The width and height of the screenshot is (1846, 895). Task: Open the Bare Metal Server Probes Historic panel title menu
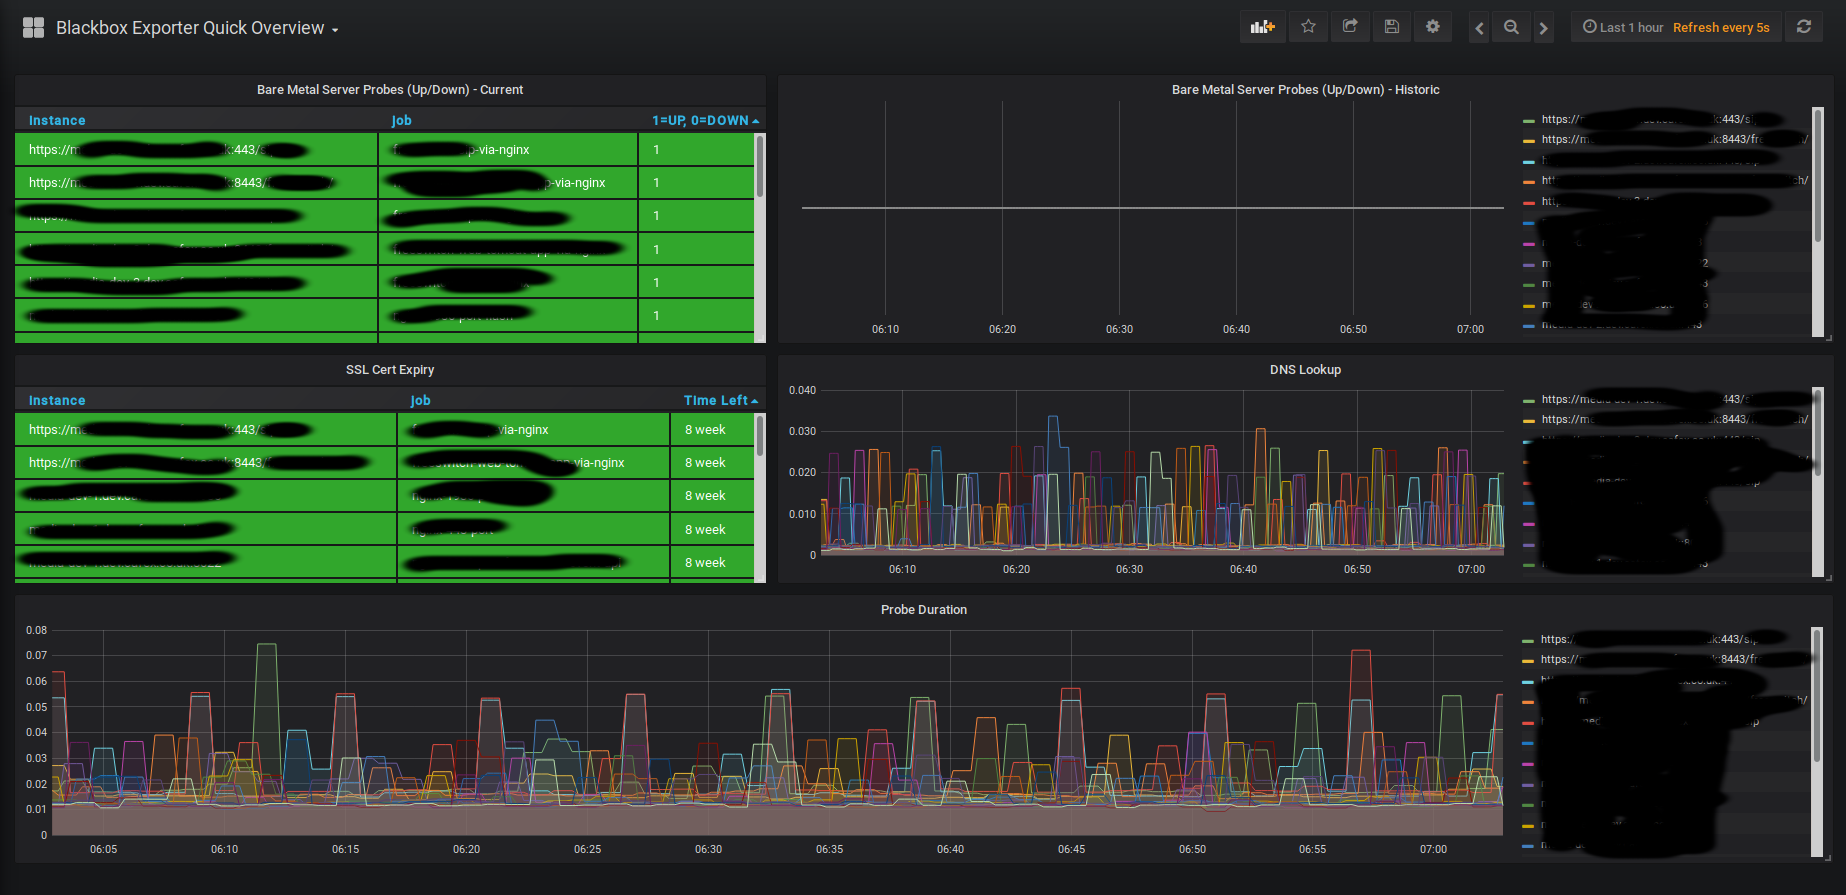point(1305,90)
